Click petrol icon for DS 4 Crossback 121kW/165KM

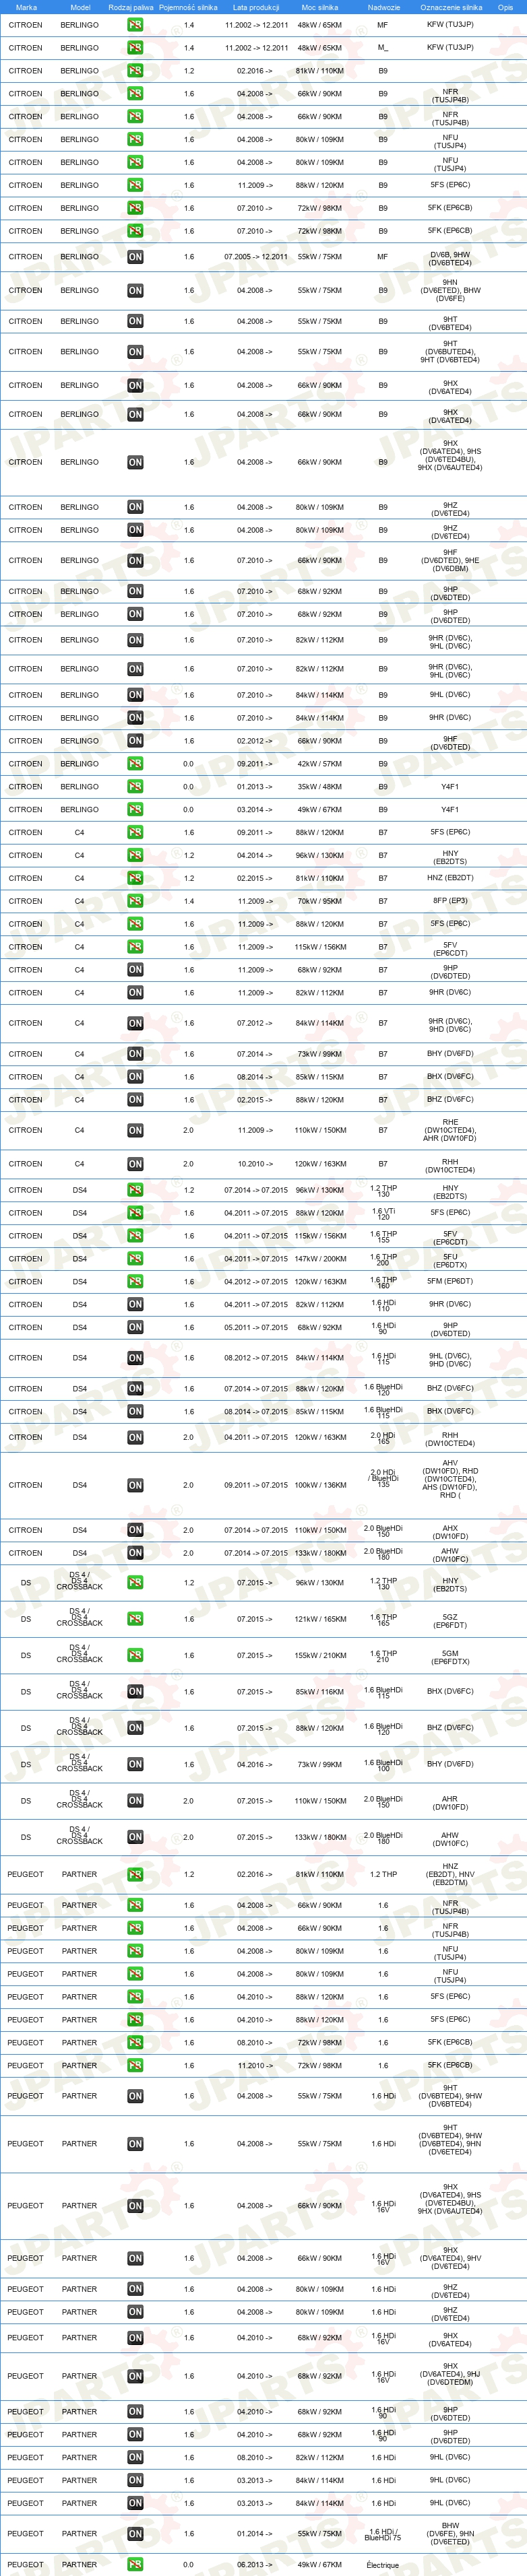135,1619
